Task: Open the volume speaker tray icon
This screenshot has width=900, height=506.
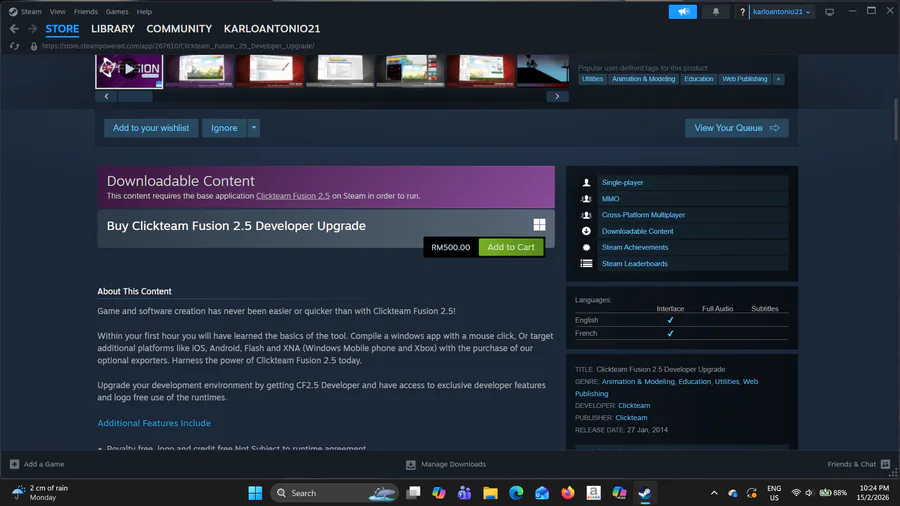Action: pyautogui.click(x=809, y=493)
